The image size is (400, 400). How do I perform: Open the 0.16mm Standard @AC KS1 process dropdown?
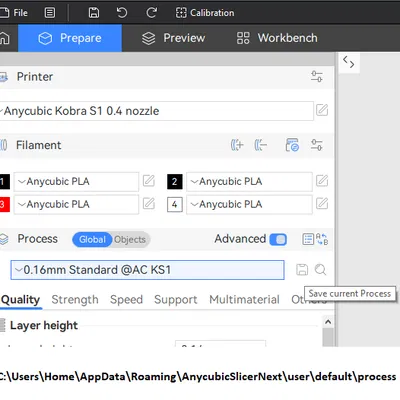147,270
